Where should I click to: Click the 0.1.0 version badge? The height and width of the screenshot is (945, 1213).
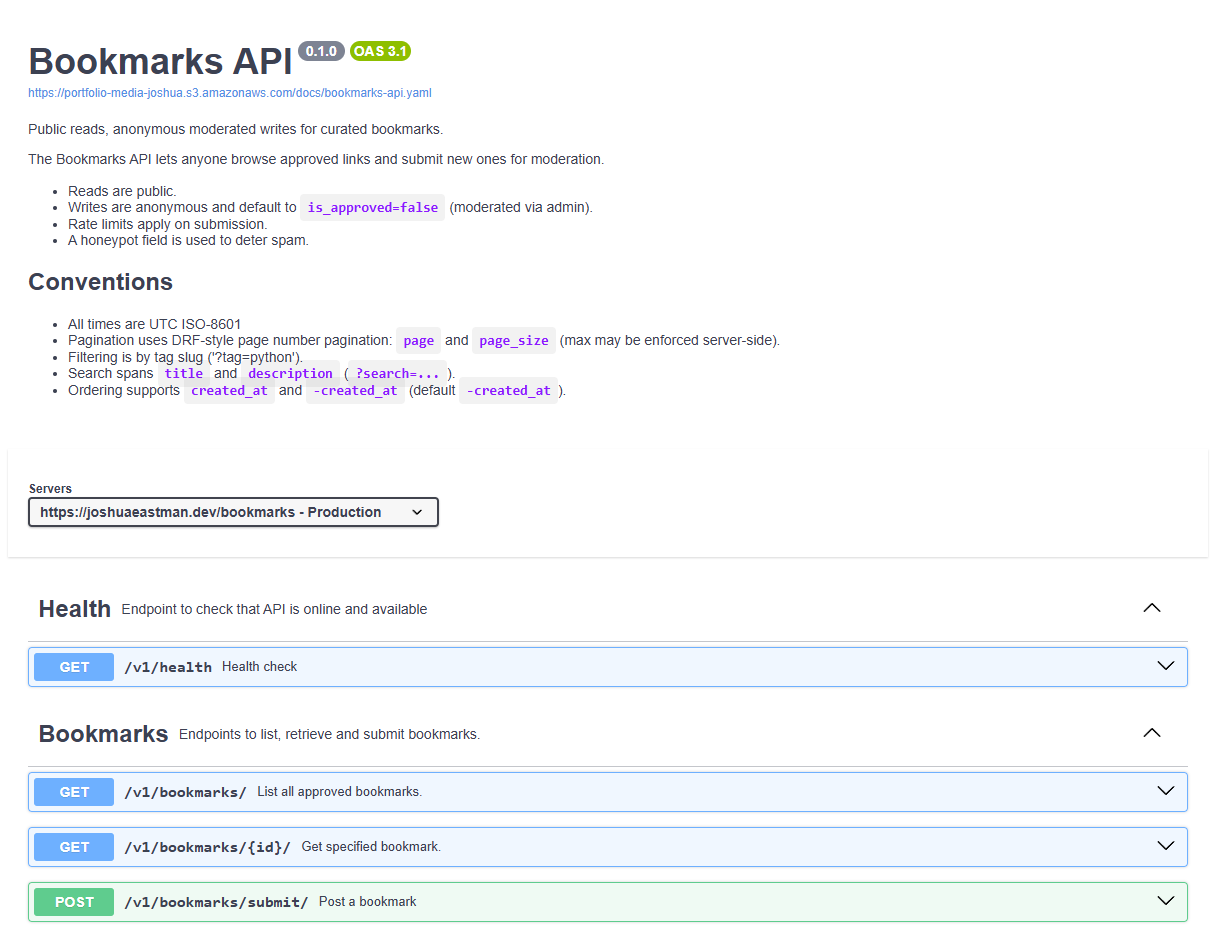click(x=321, y=51)
